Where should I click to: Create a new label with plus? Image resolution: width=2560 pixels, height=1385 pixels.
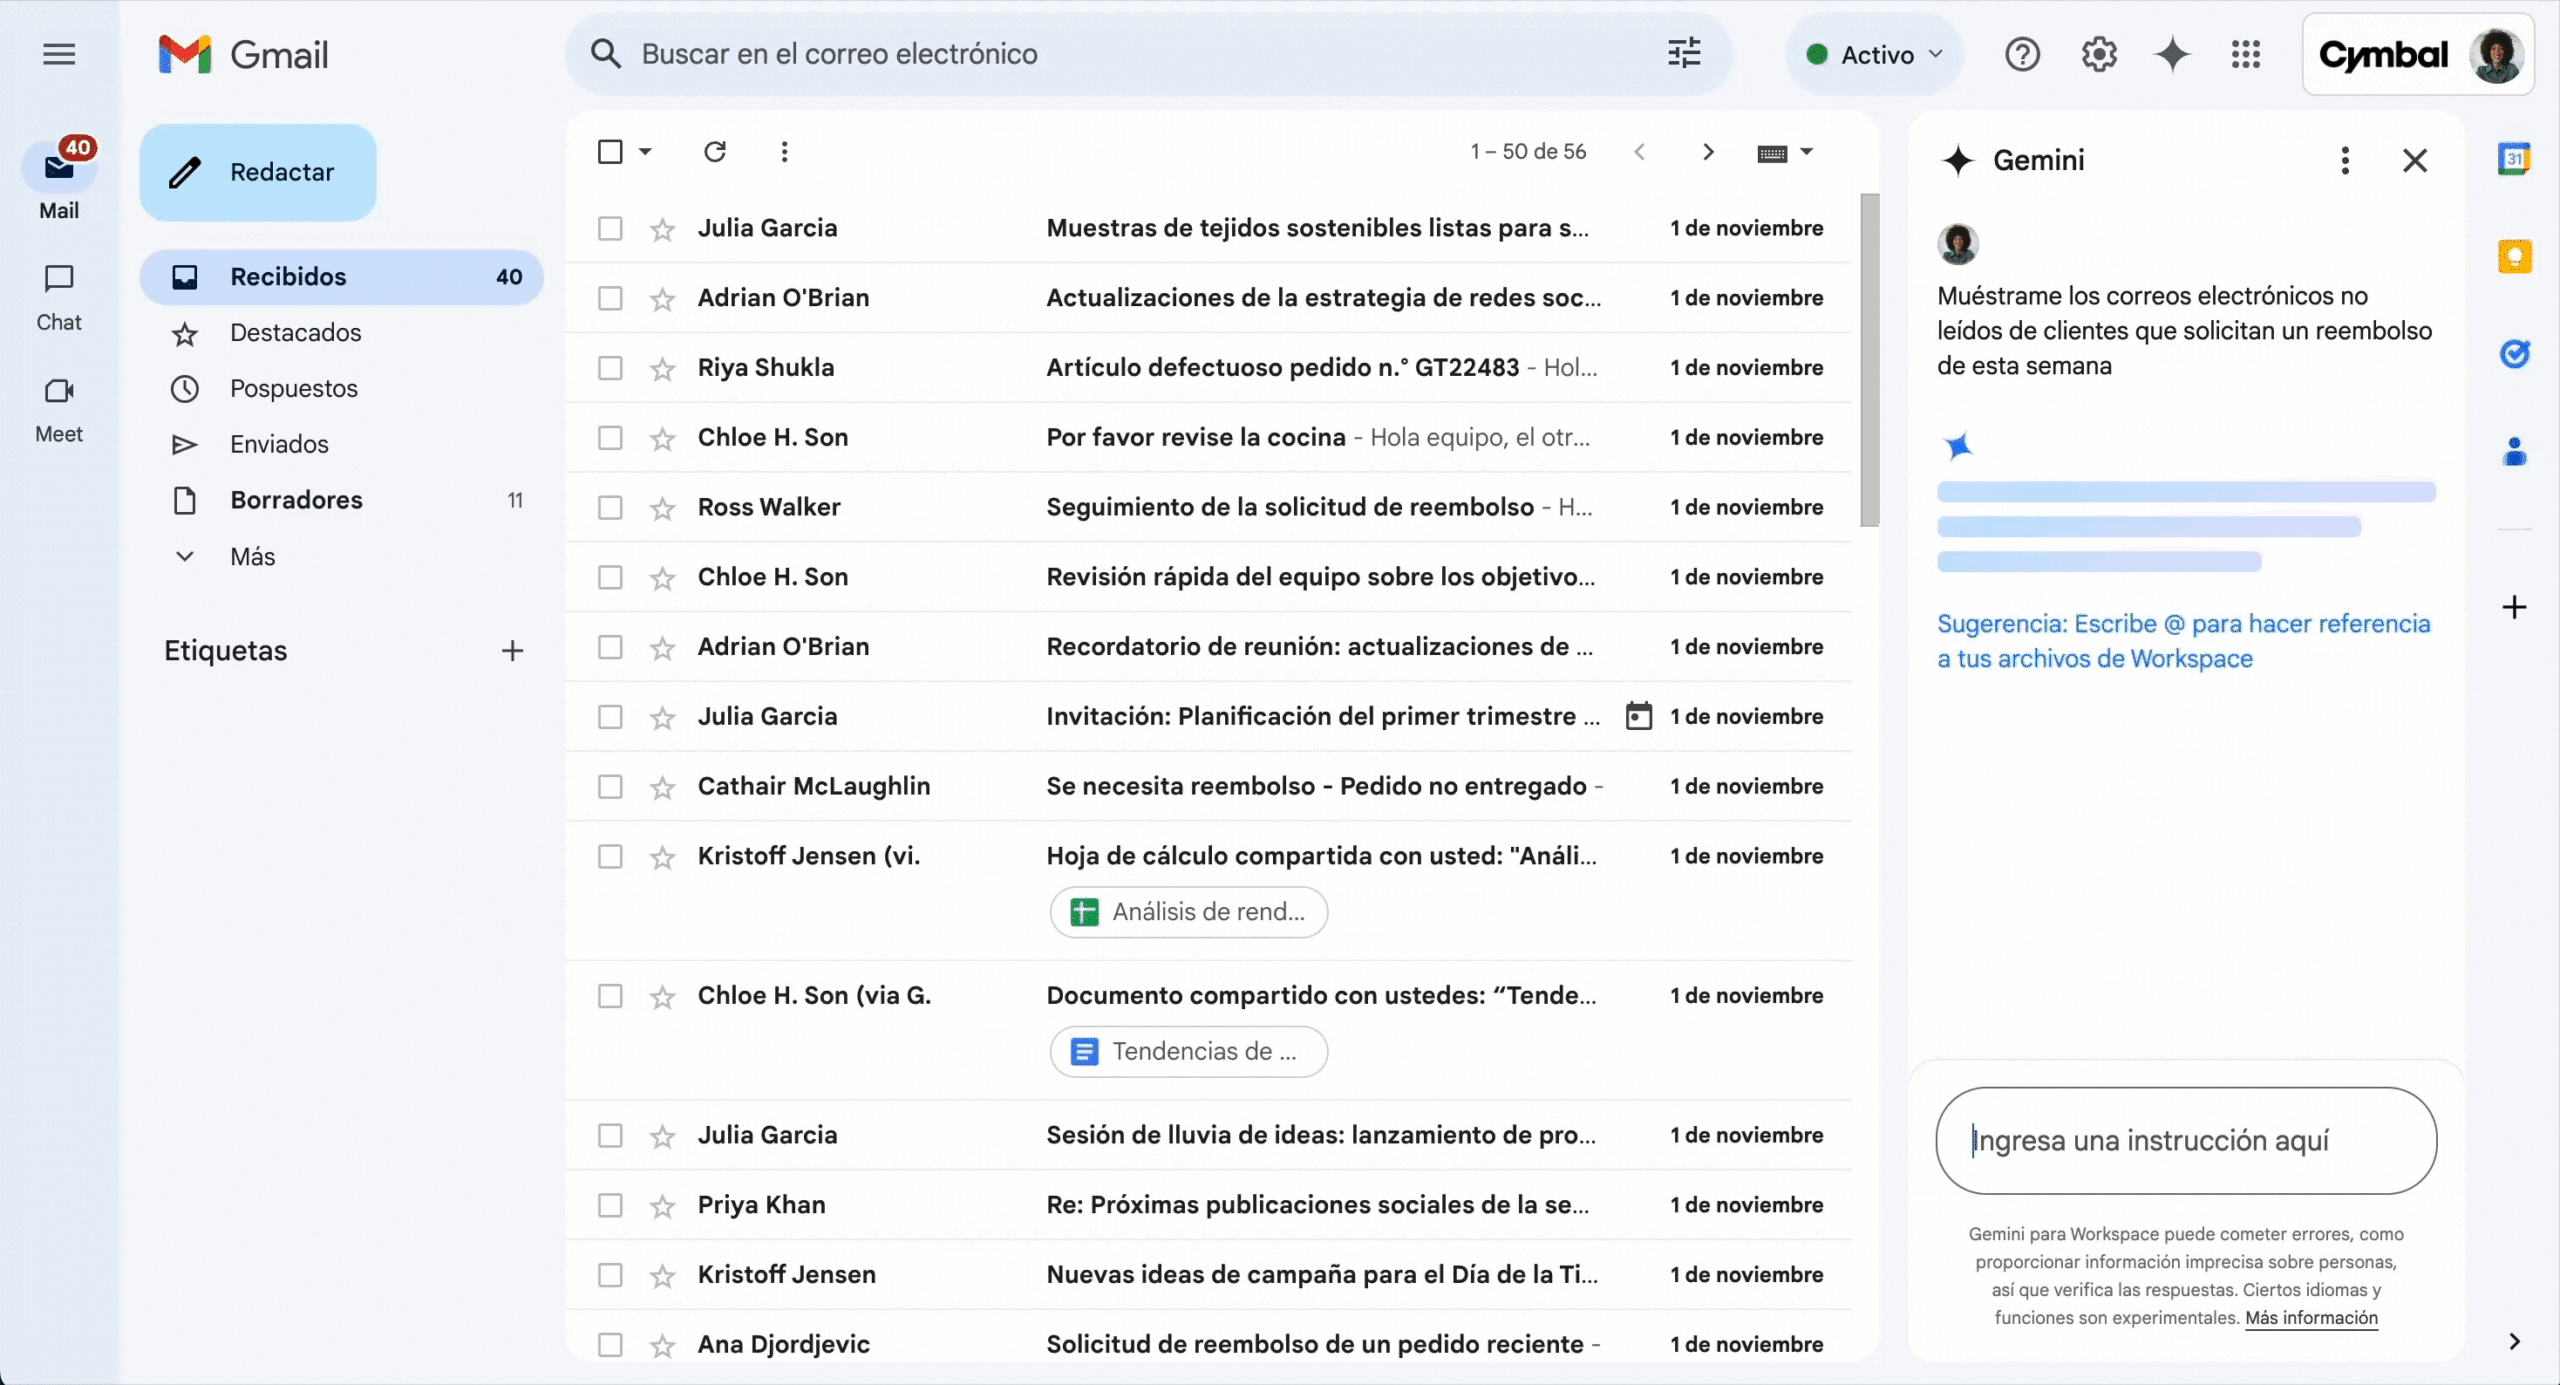512,651
